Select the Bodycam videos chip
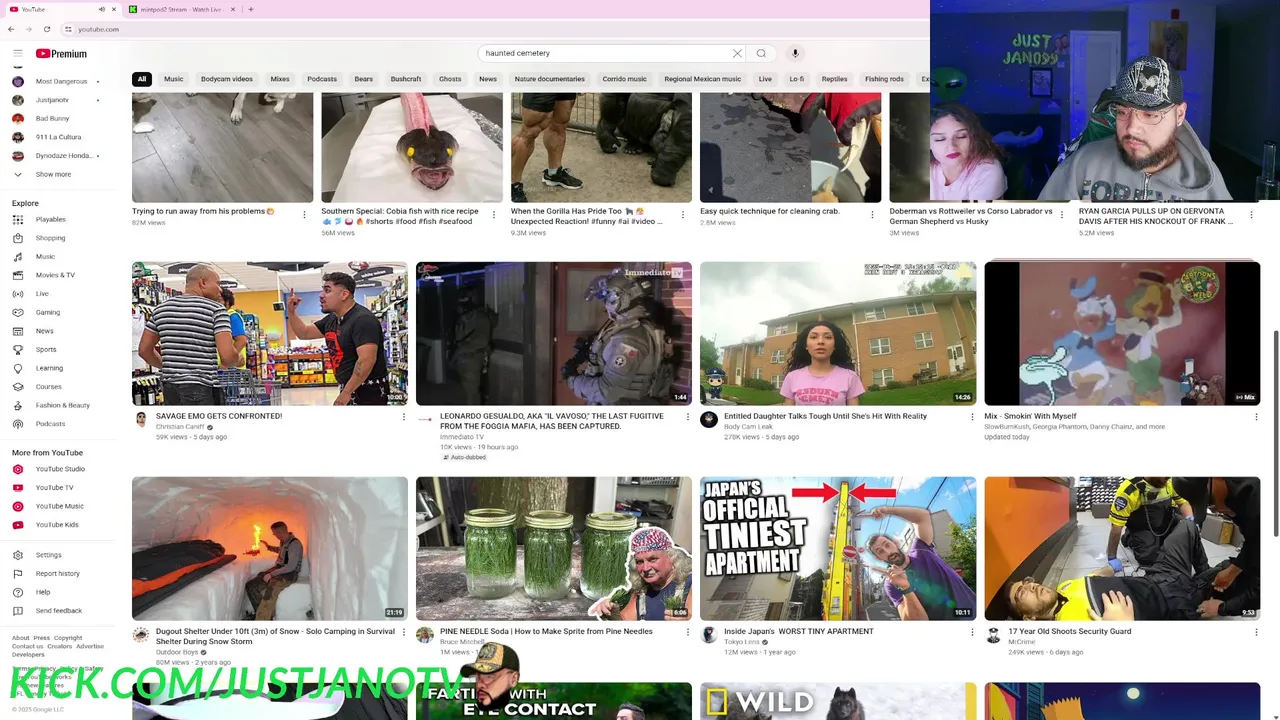The width and height of the screenshot is (1280, 720). pyautogui.click(x=226, y=79)
